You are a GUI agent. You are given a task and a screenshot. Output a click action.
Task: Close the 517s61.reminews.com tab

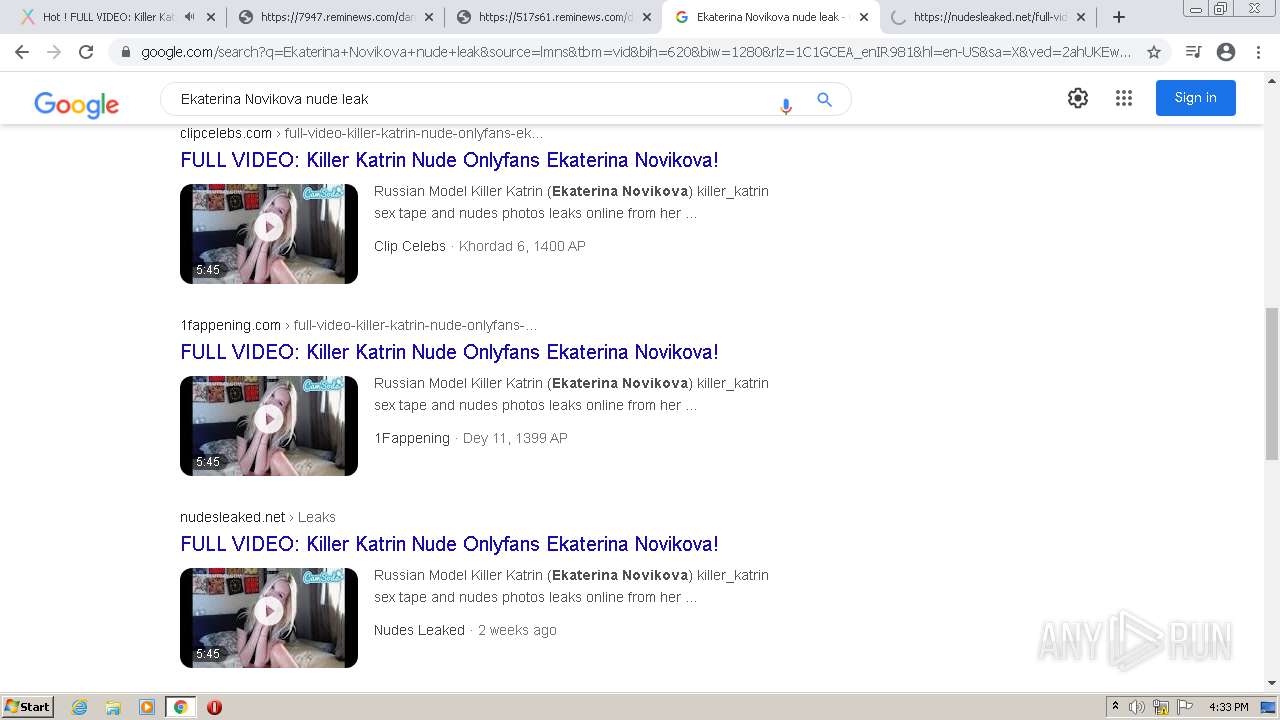click(x=647, y=17)
